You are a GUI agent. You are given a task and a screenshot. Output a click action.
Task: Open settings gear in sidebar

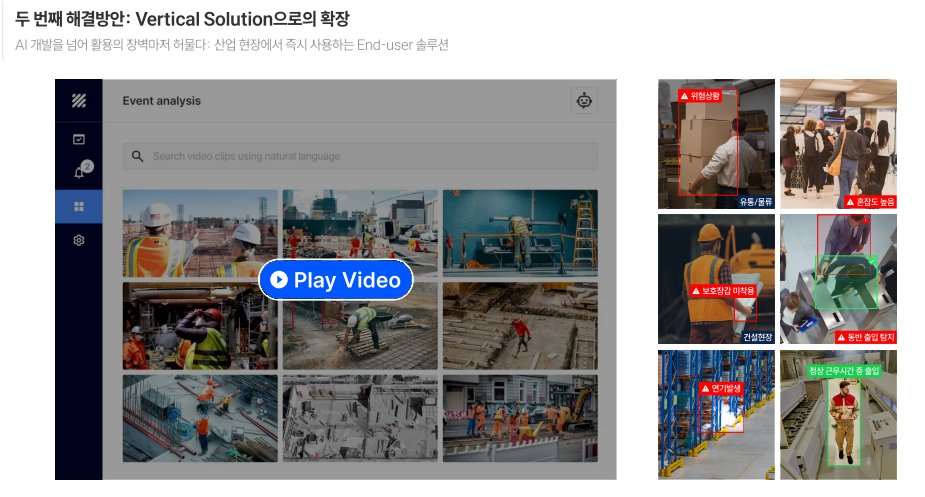click(79, 240)
